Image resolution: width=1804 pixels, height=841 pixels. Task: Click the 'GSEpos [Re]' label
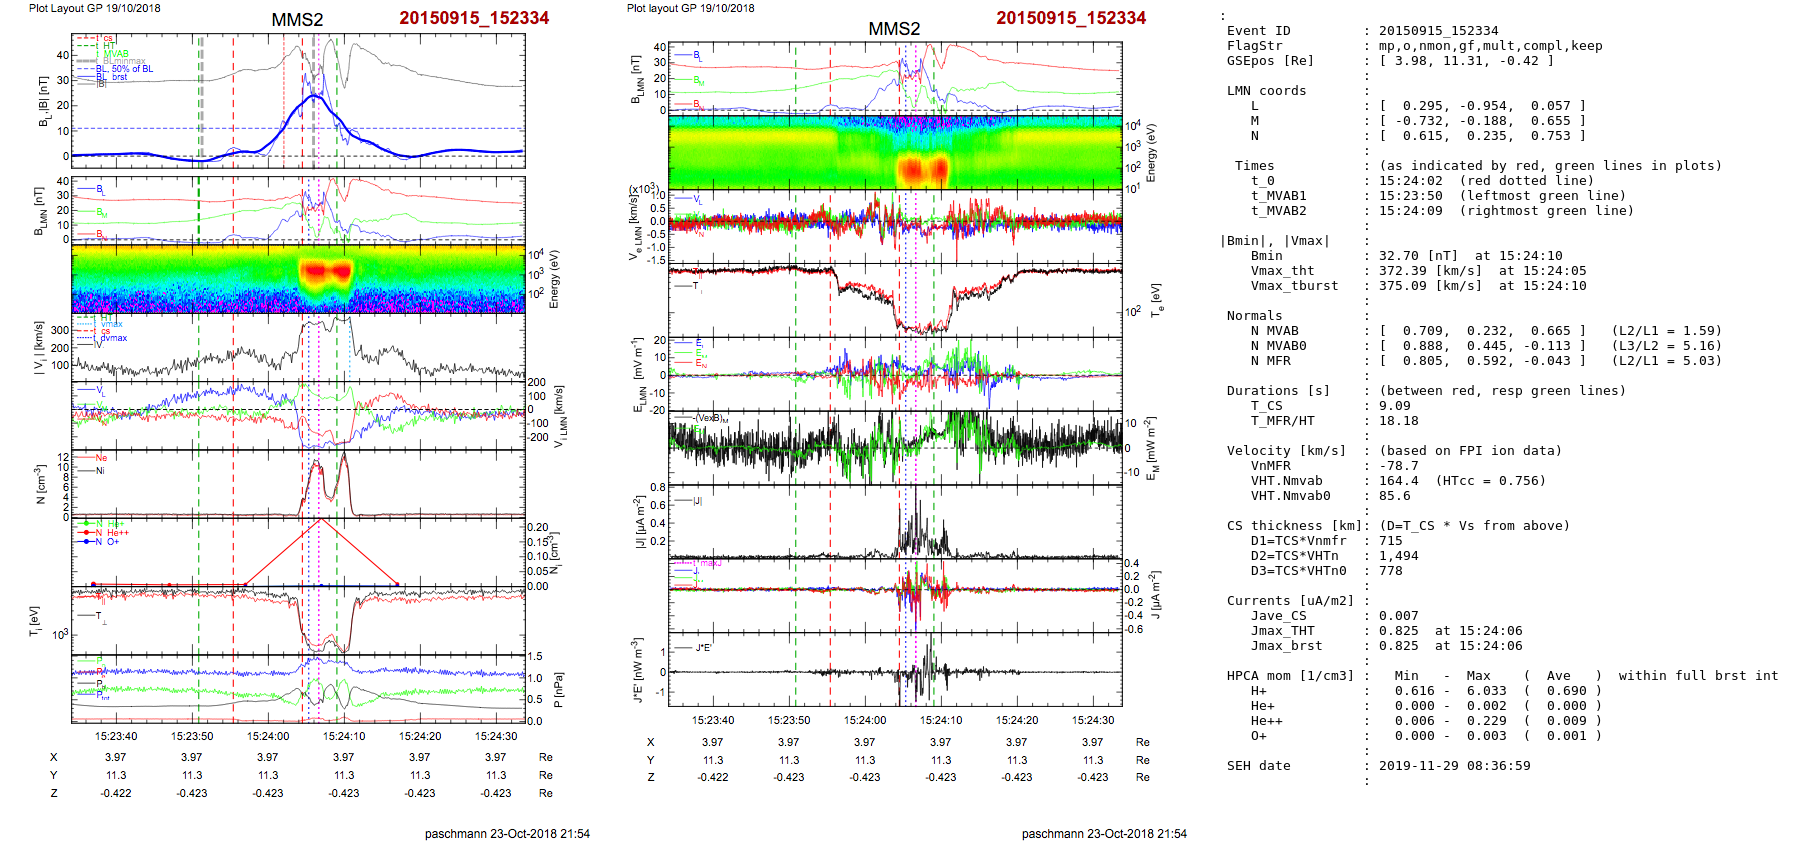1271,61
